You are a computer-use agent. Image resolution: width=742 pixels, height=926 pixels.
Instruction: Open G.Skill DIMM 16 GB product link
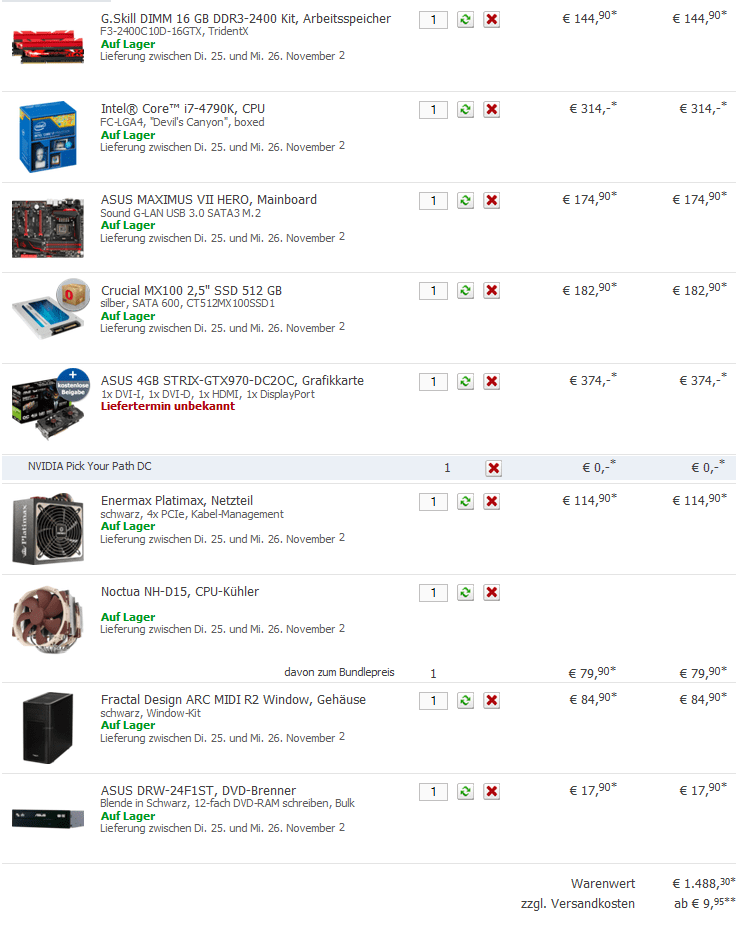pos(246,18)
